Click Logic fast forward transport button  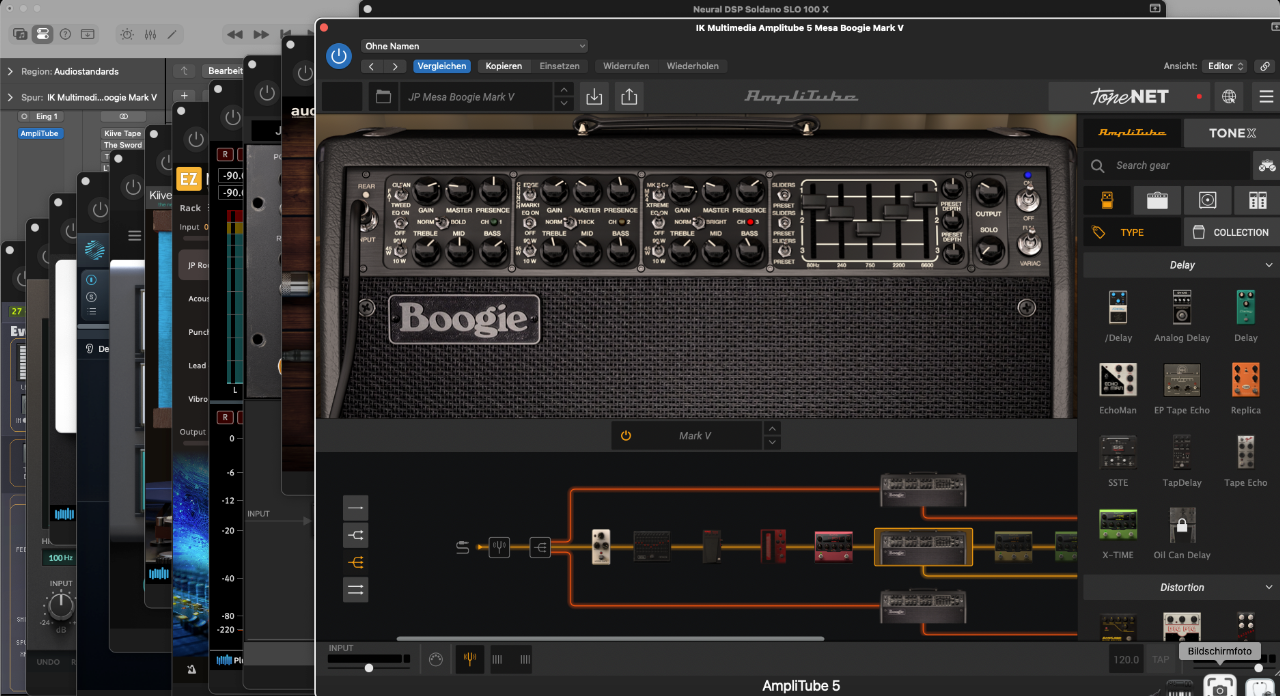[260, 34]
